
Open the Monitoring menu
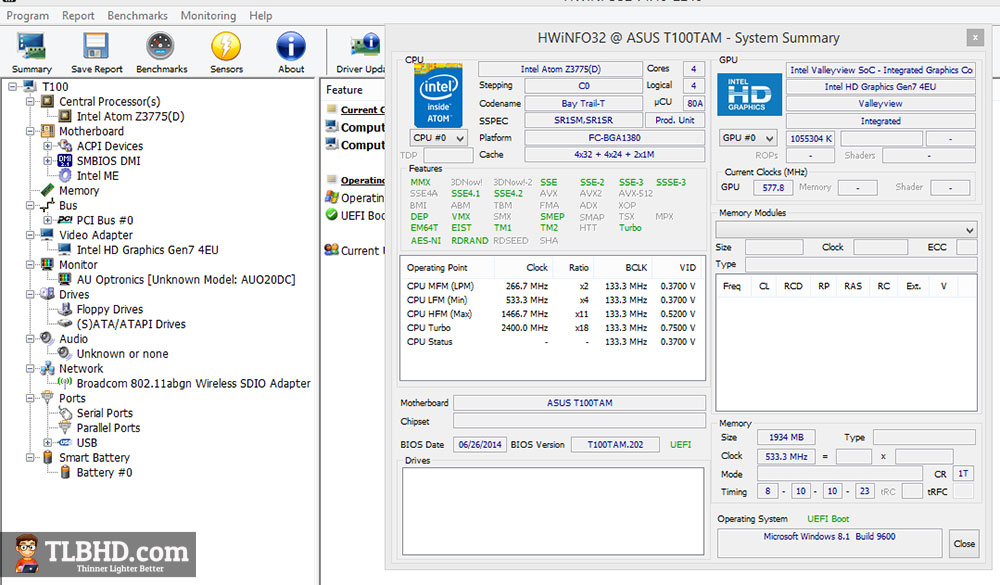[x=208, y=15]
